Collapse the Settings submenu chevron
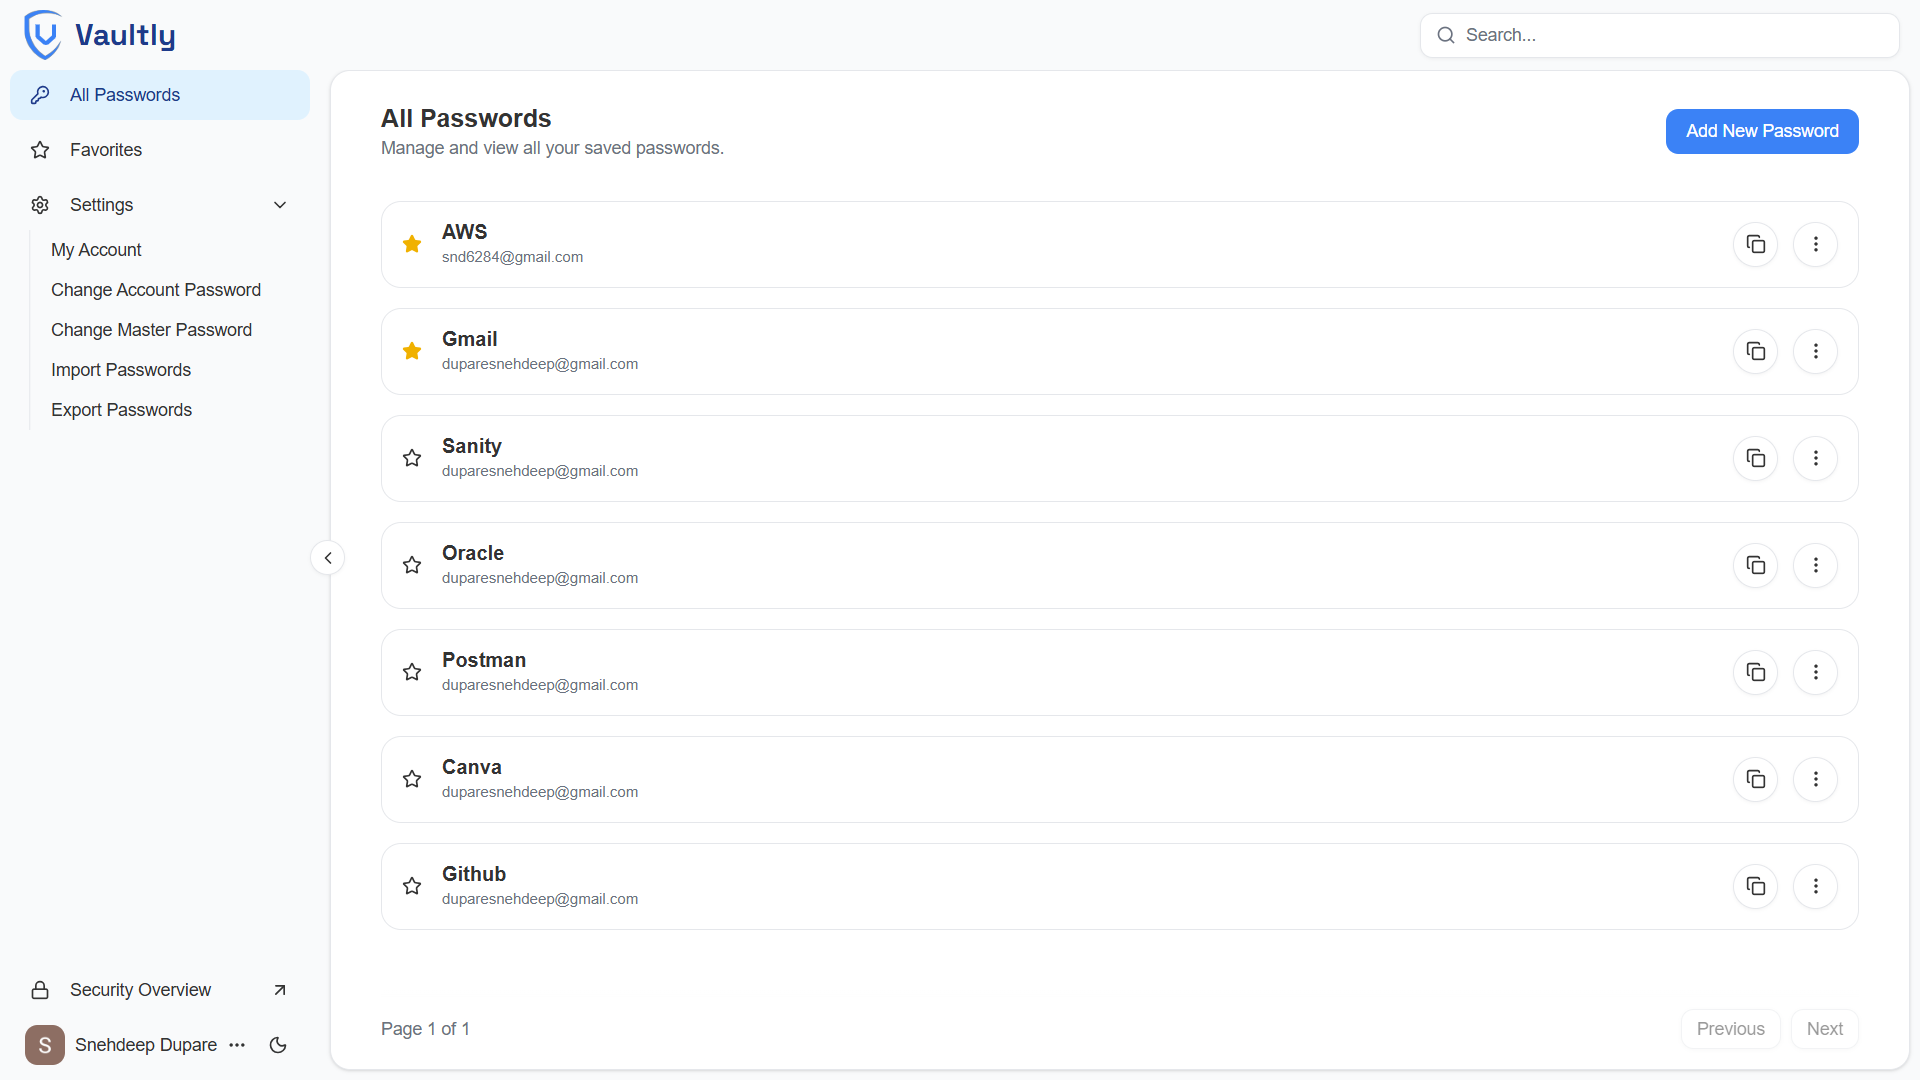 [x=280, y=205]
